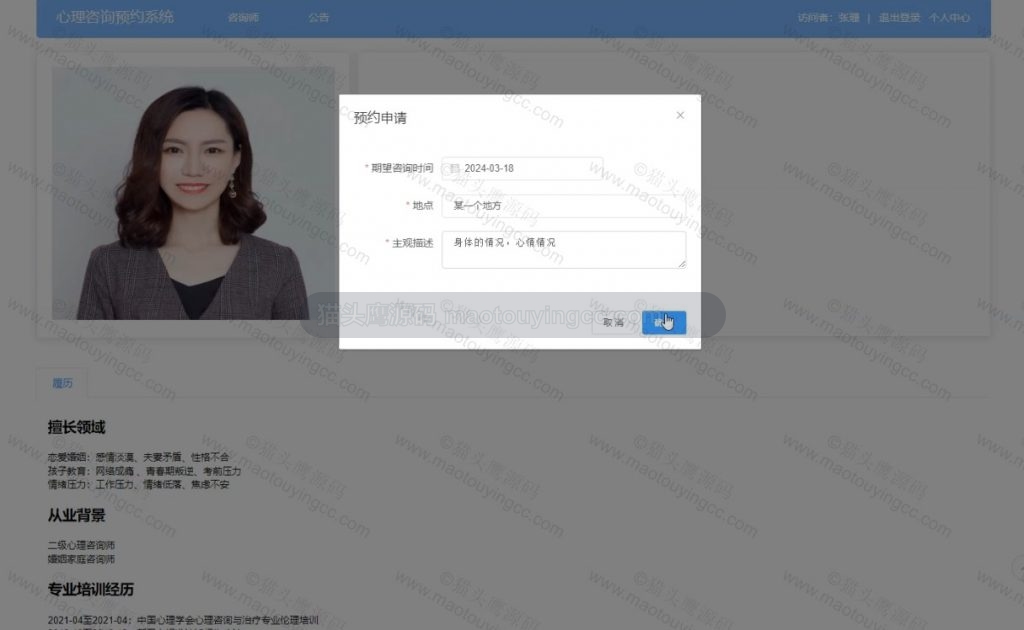Open 咨询师 in the top navigation
The width and height of the screenshot is (1024, 630).
(243, 18)
